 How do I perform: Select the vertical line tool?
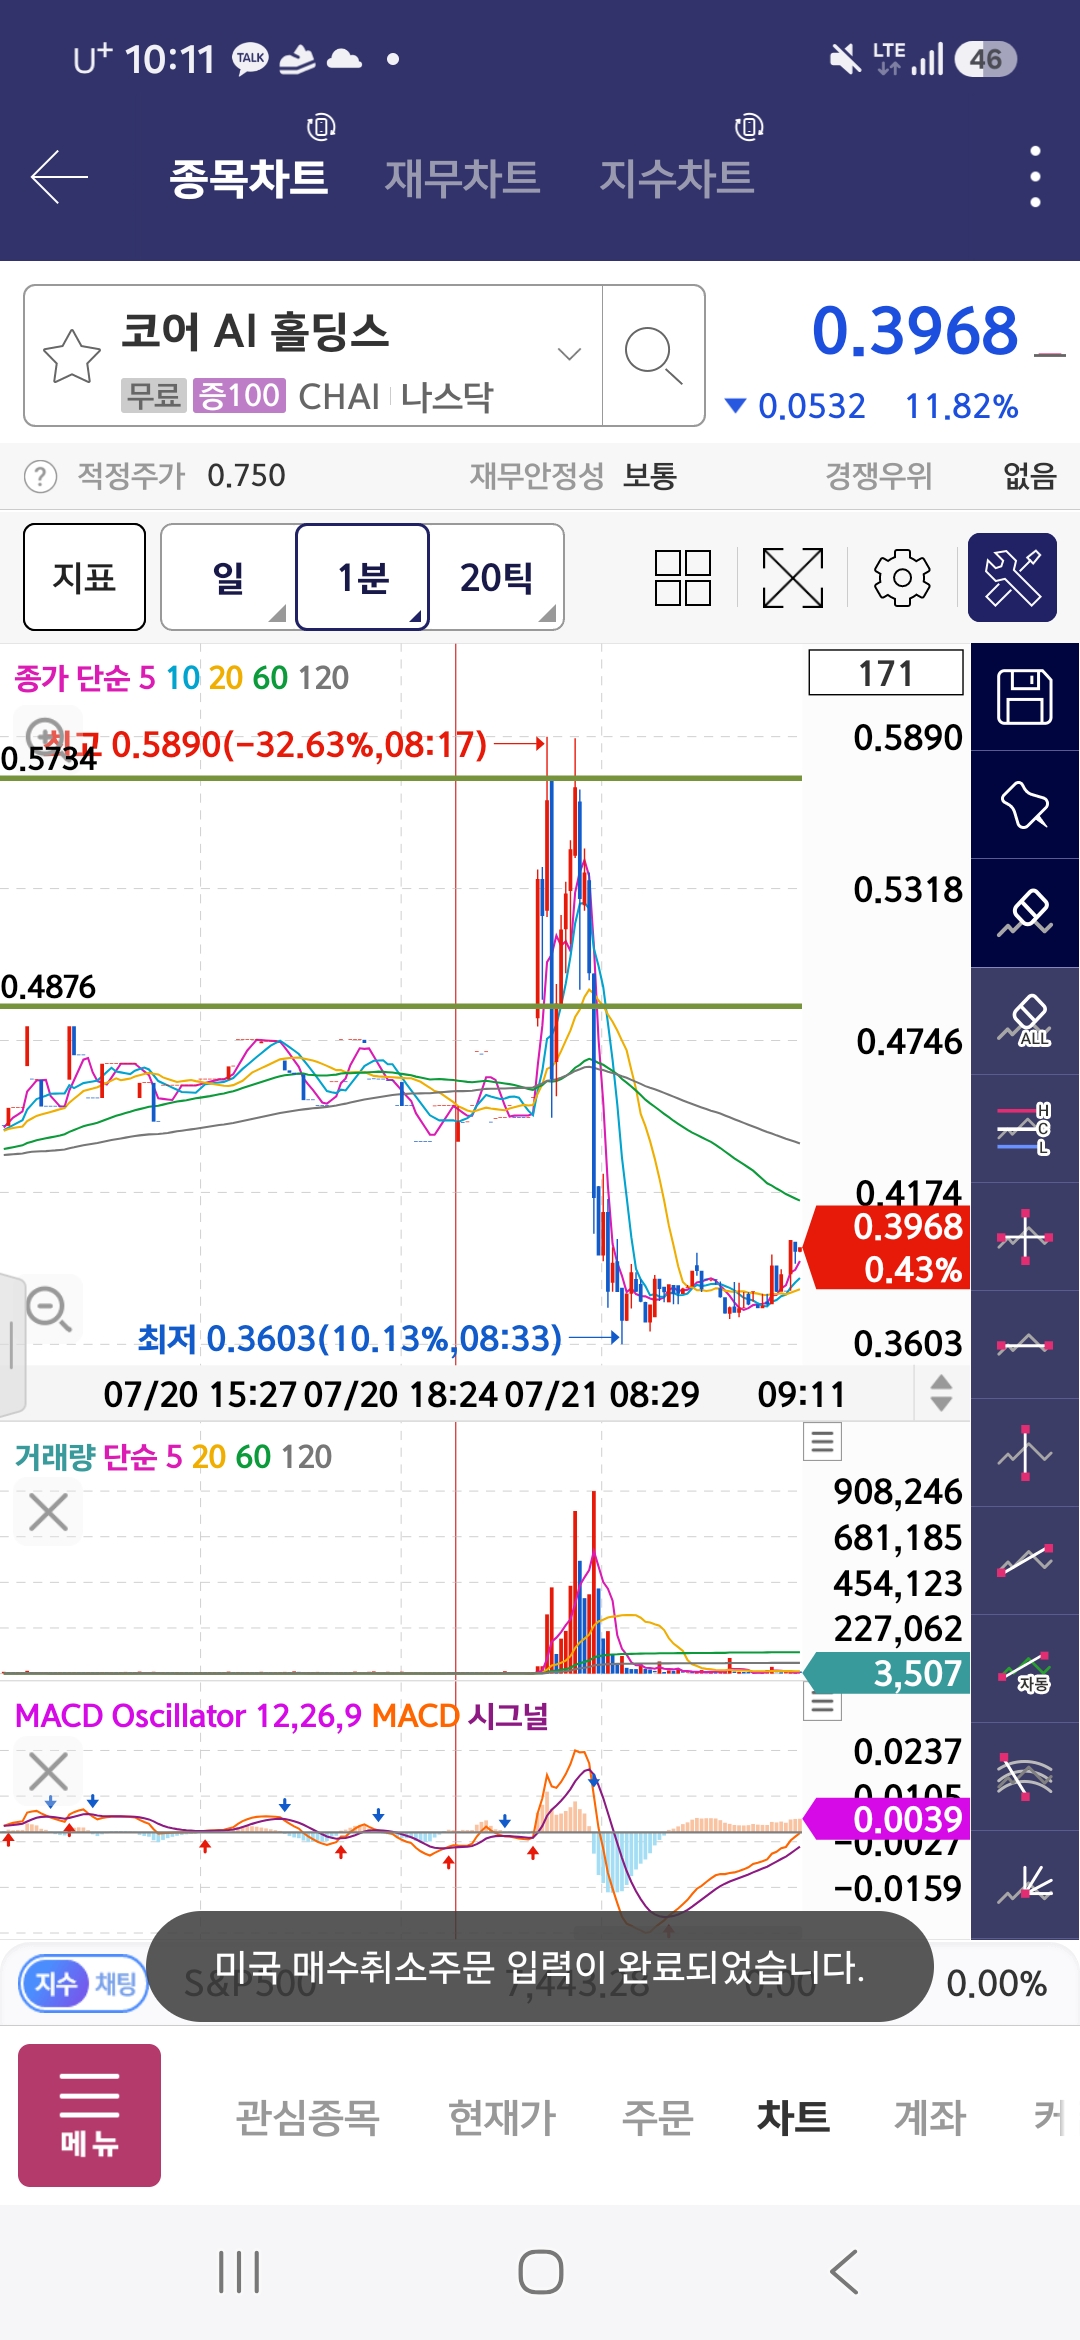(1025, 1453)
